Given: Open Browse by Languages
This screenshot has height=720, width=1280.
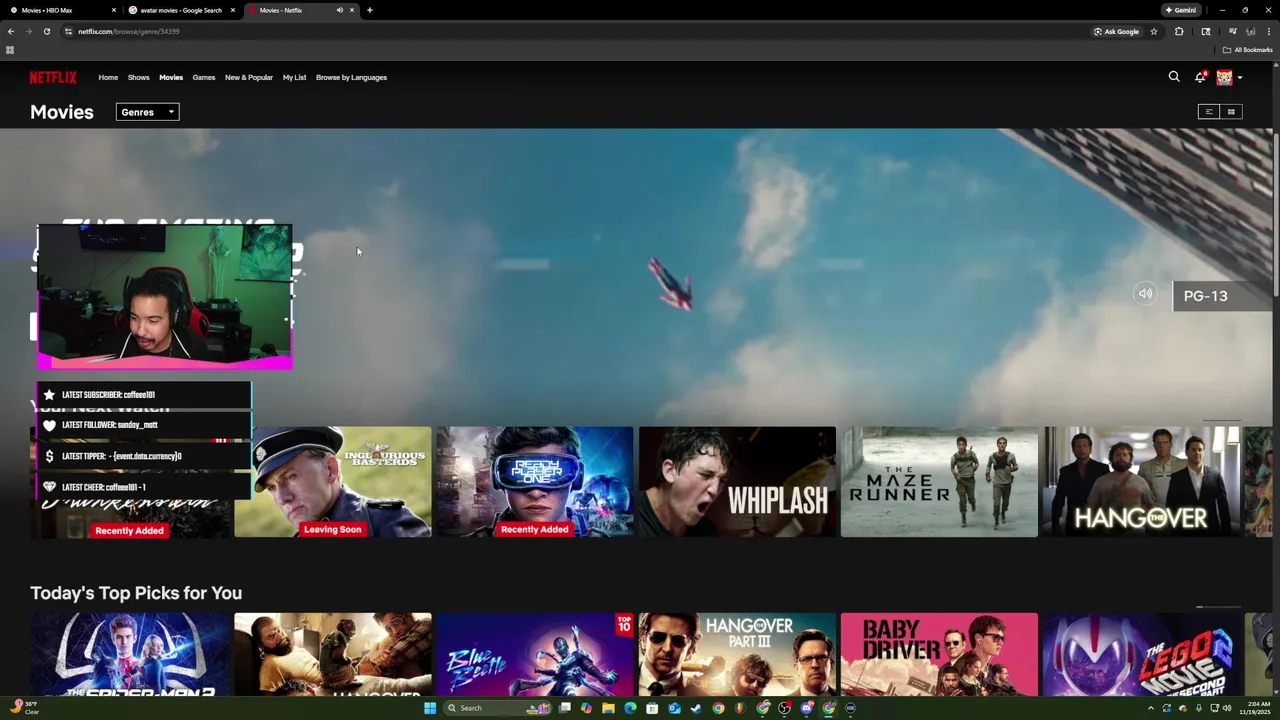Looking at the screenshot, I should [x=351, y=77].
